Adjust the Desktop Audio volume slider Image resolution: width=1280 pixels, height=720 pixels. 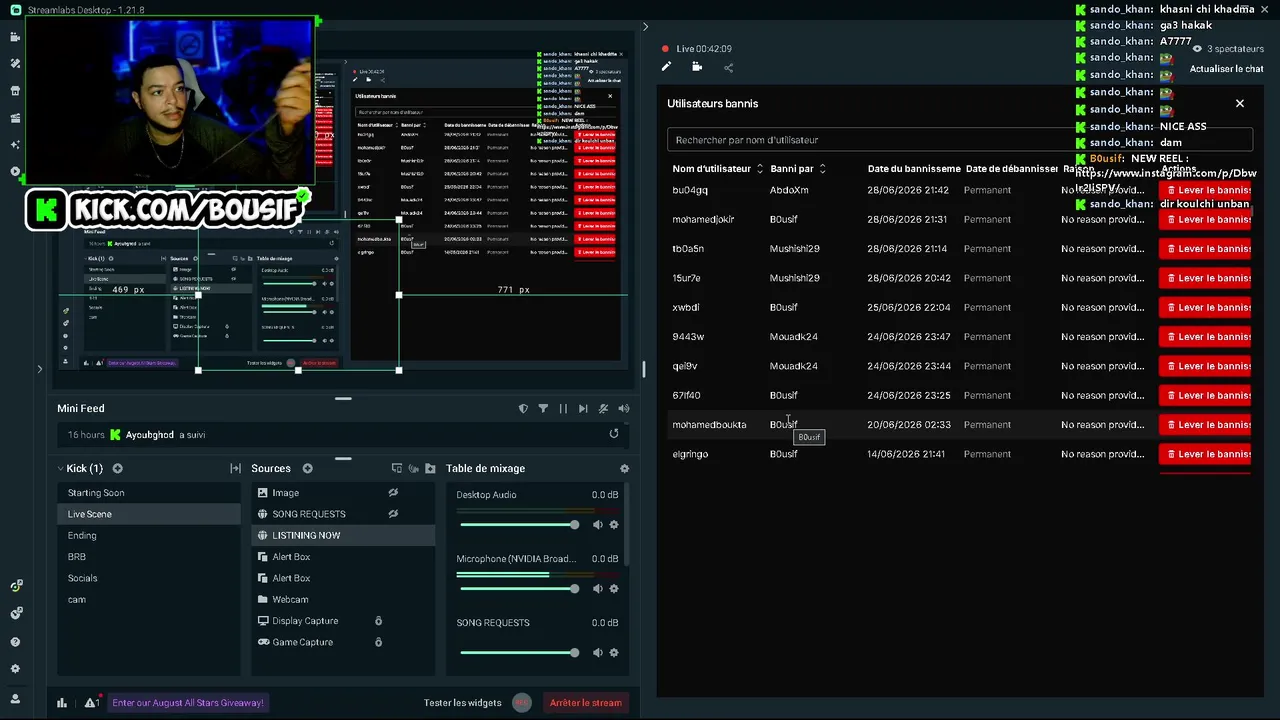tap(519, 525)
